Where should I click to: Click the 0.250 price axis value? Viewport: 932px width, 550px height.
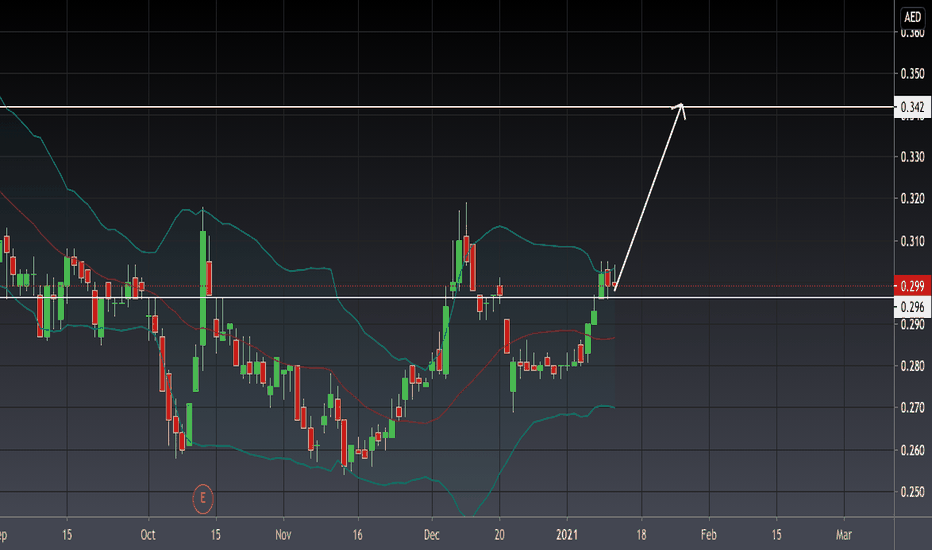coord(912,492)
